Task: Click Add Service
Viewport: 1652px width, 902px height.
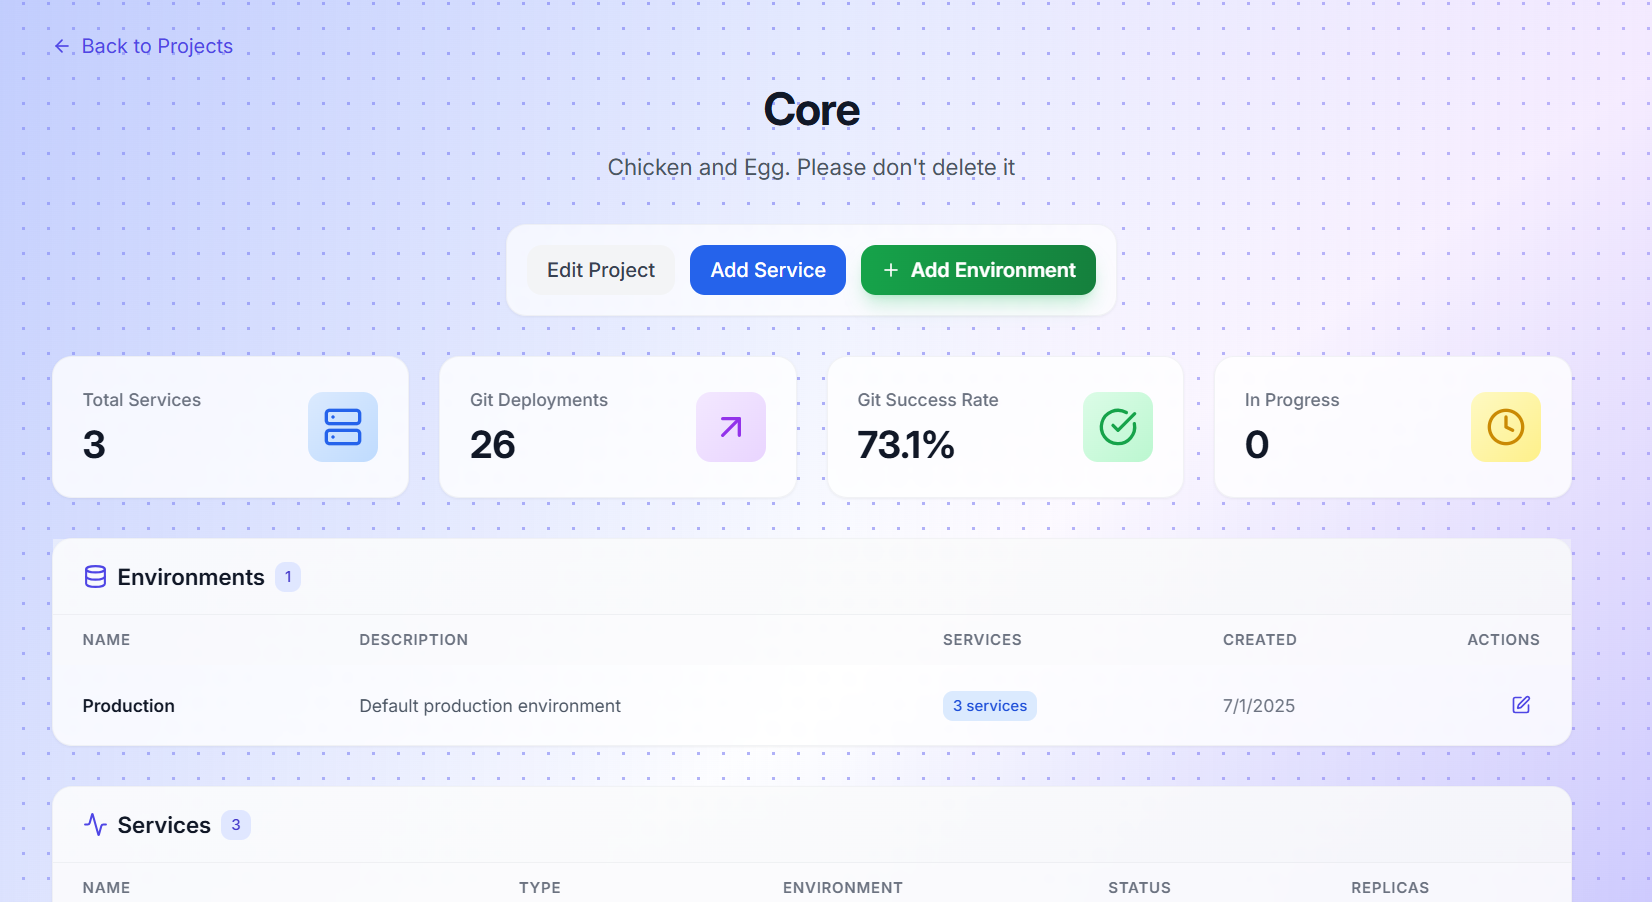Action: [767, 270]
